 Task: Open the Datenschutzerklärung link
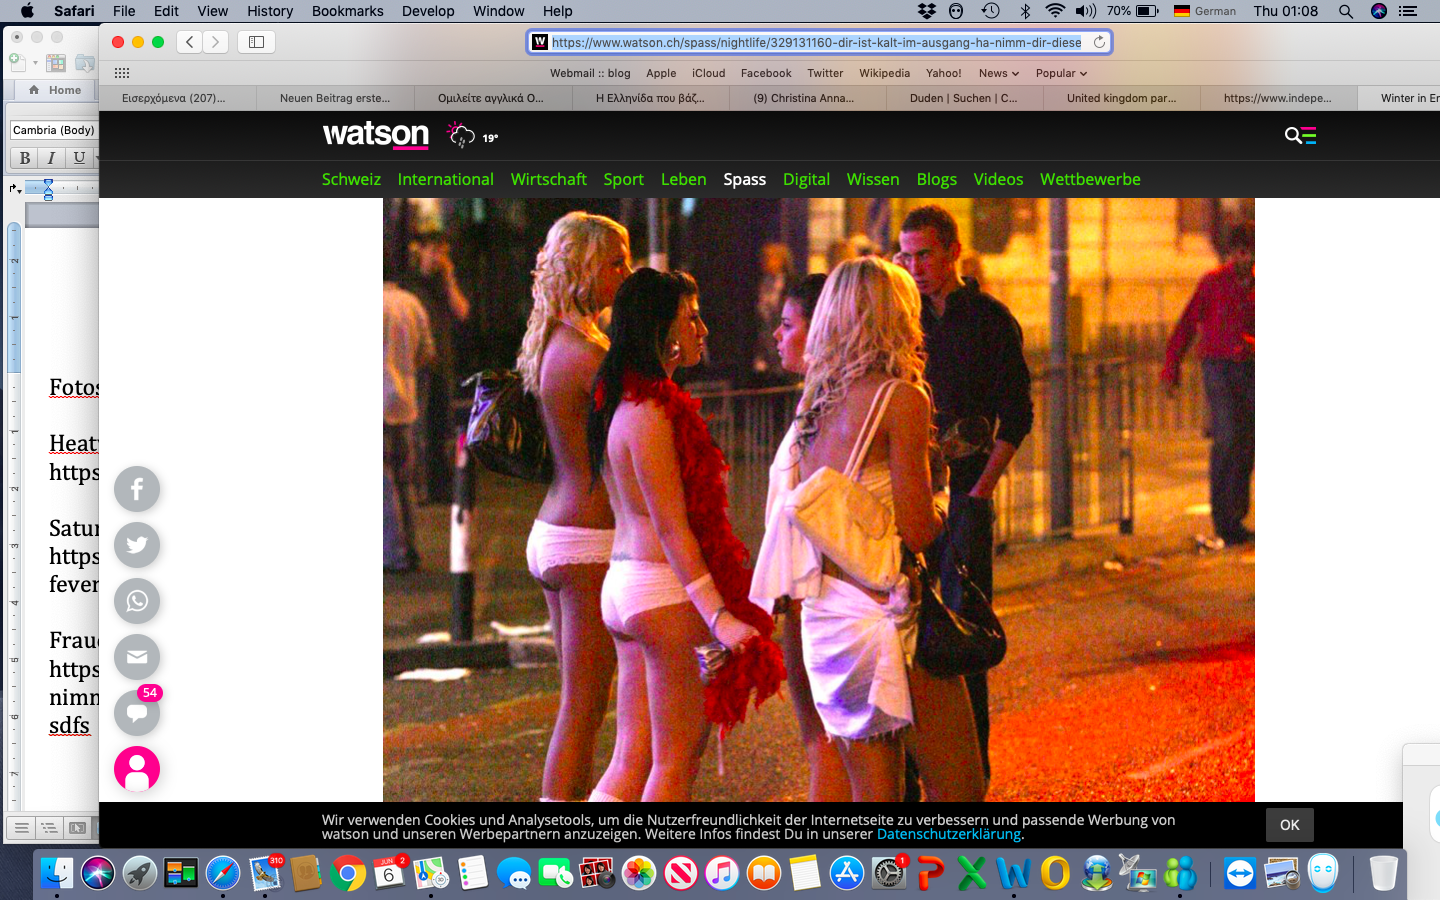pyautogui.click(x=949, y=834)
